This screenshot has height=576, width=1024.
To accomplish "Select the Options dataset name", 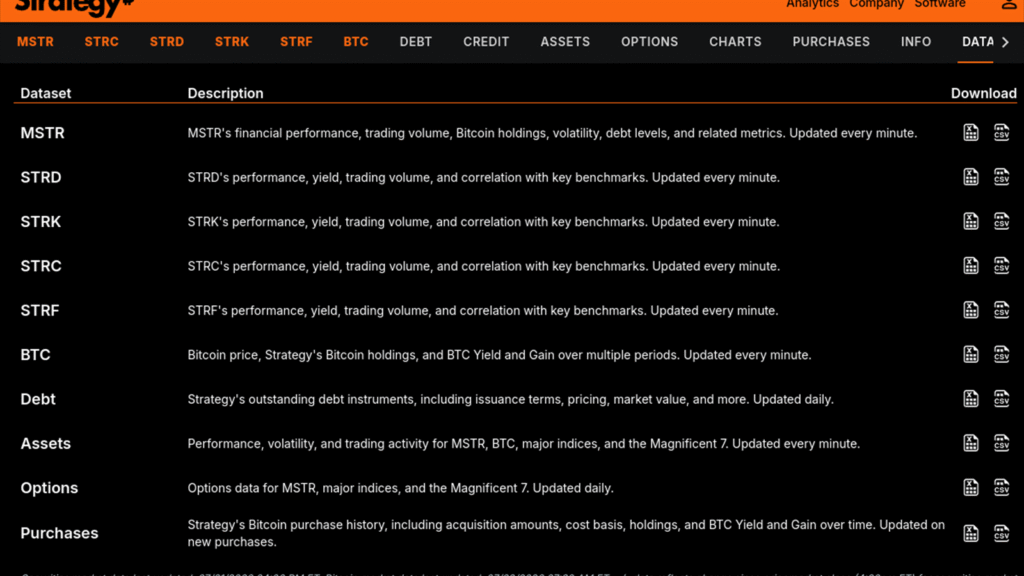I will 49,488.
